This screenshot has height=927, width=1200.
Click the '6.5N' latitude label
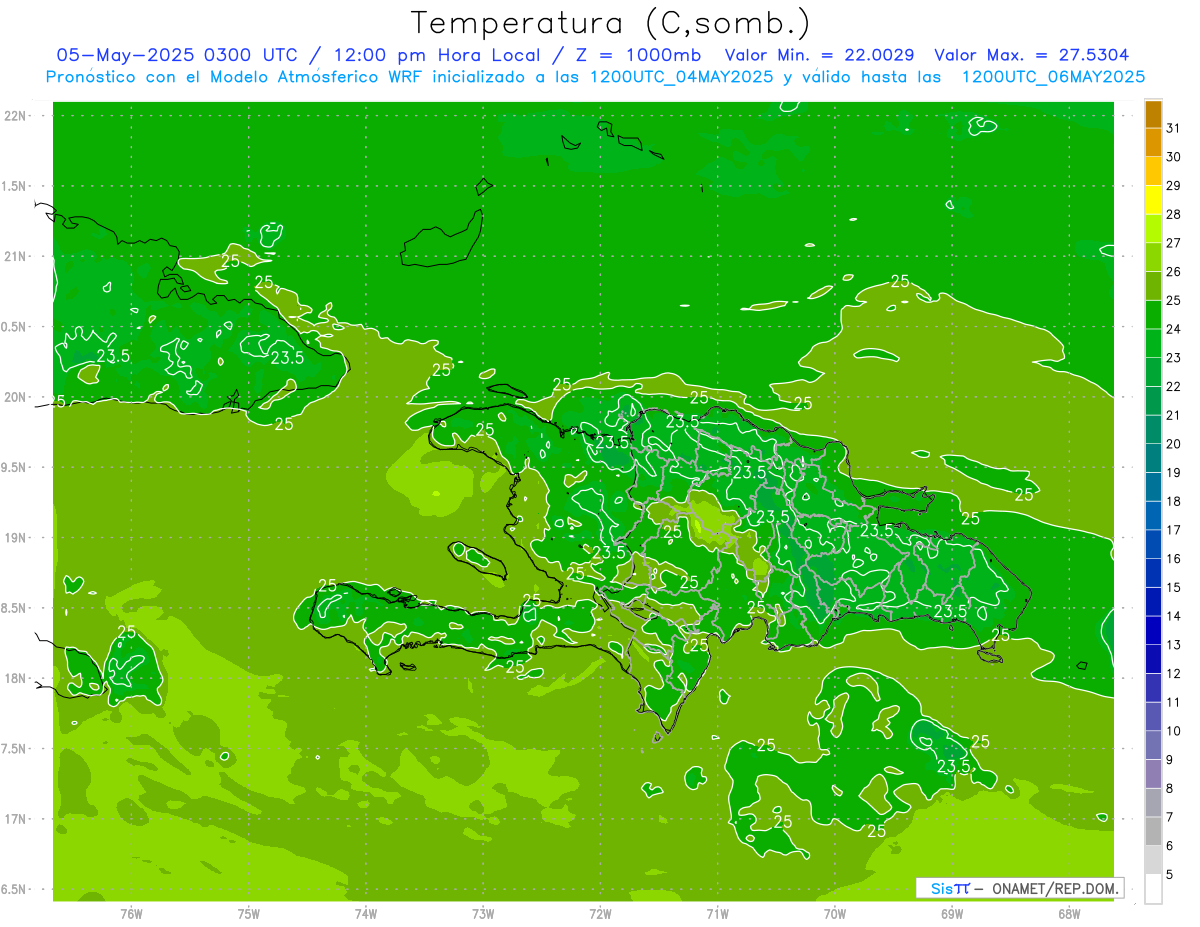click(13, 889)
